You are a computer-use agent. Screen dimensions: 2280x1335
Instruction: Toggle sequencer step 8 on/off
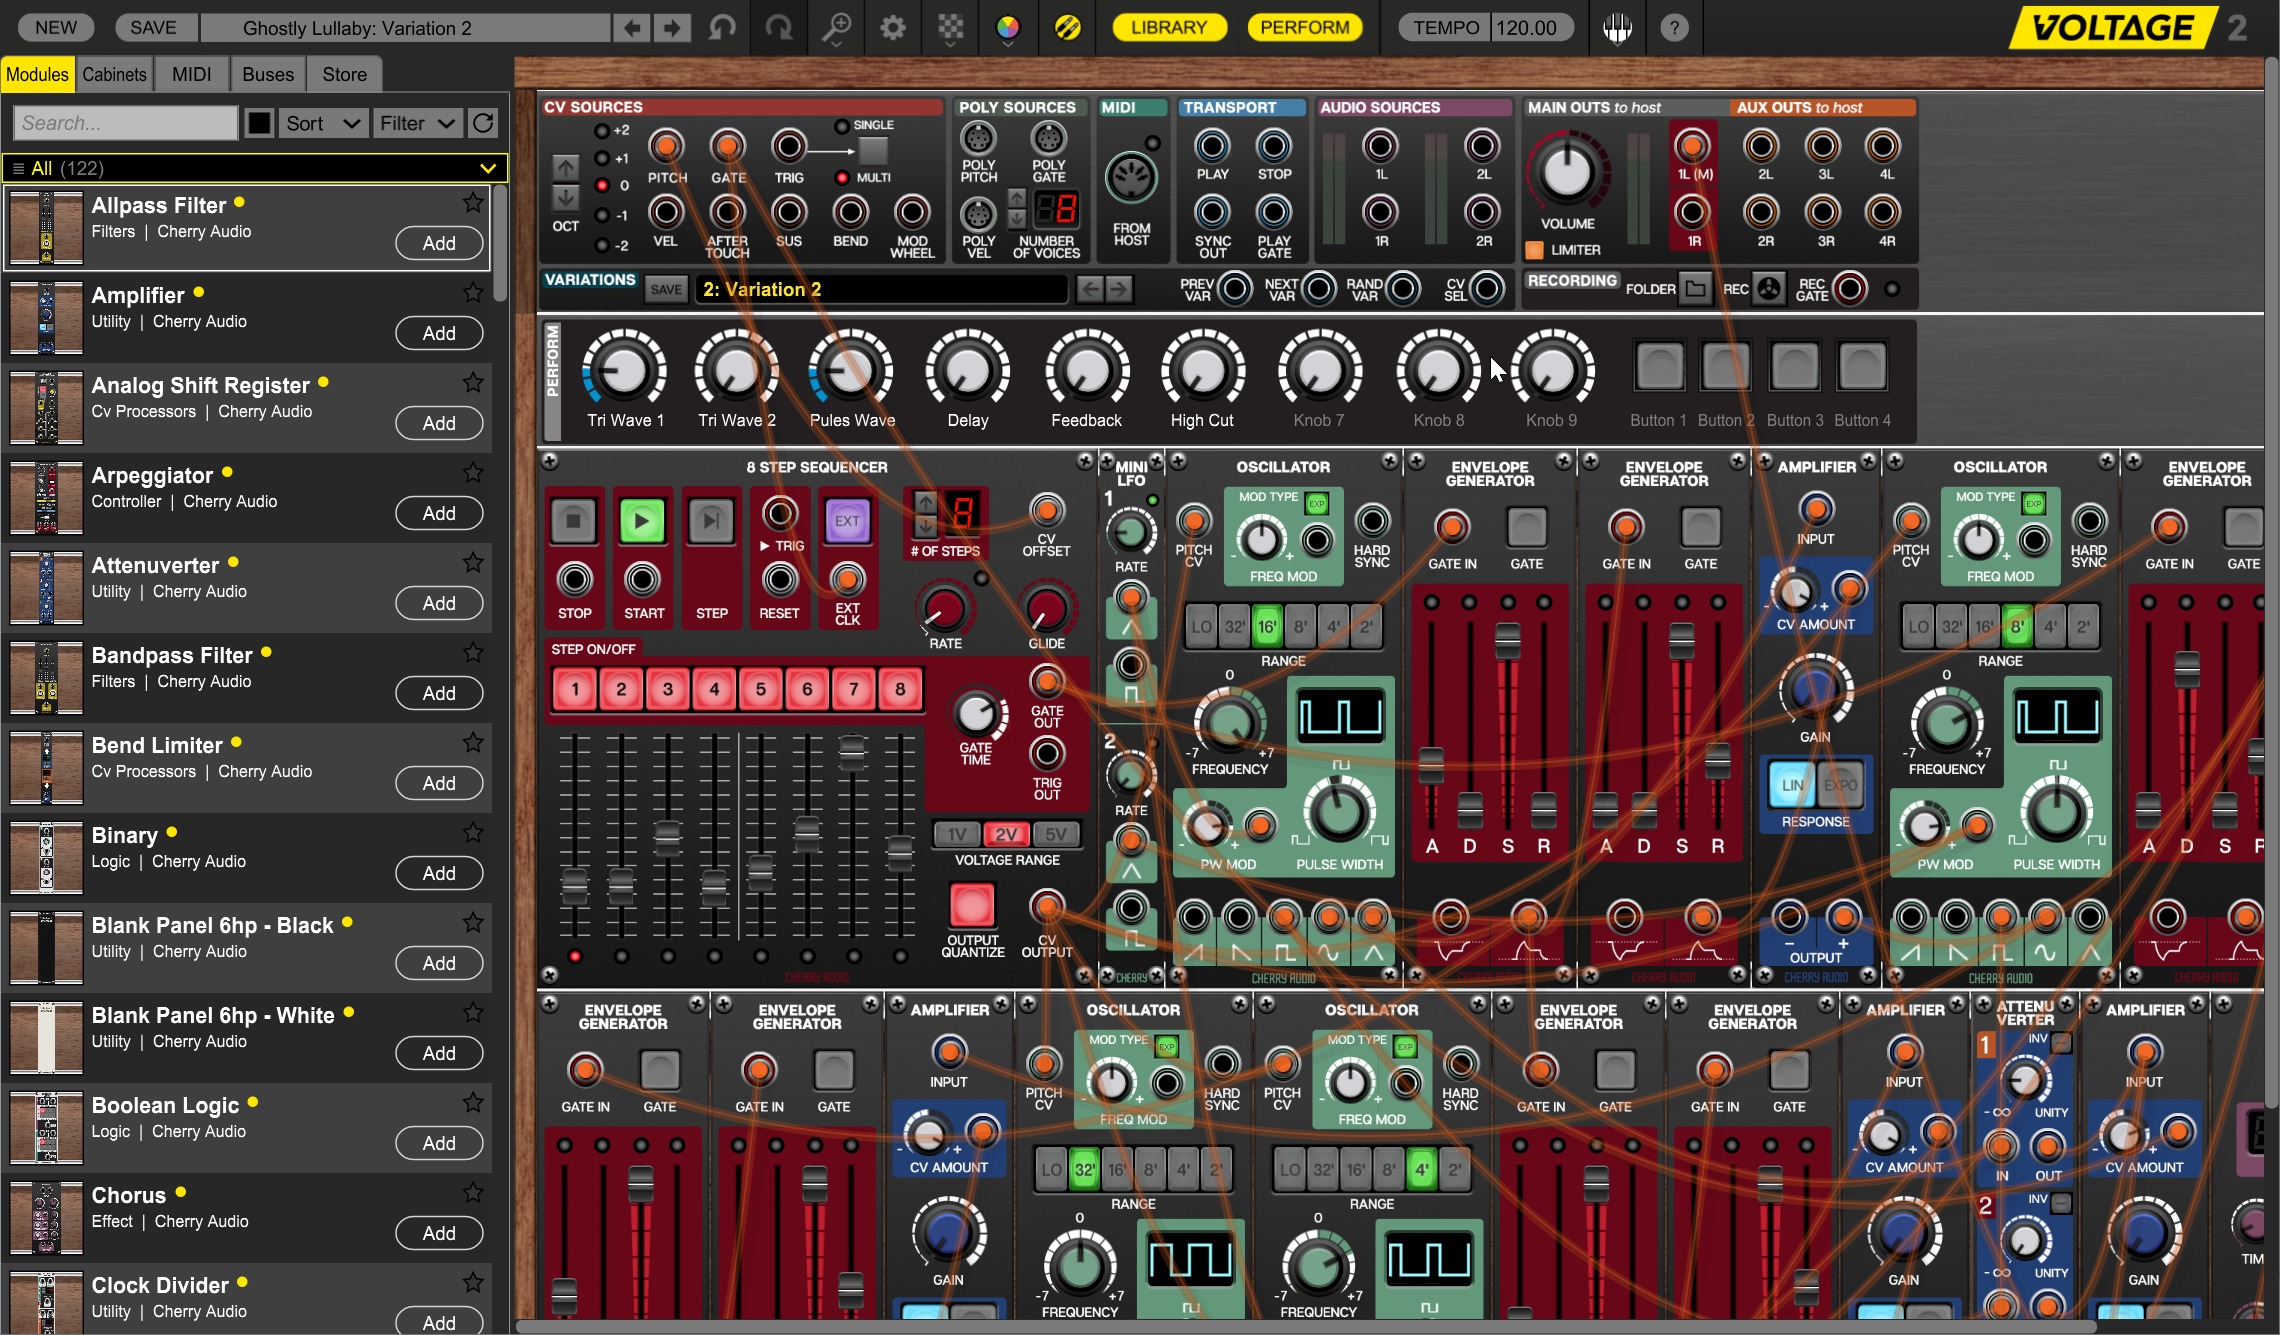pos(900,689)
